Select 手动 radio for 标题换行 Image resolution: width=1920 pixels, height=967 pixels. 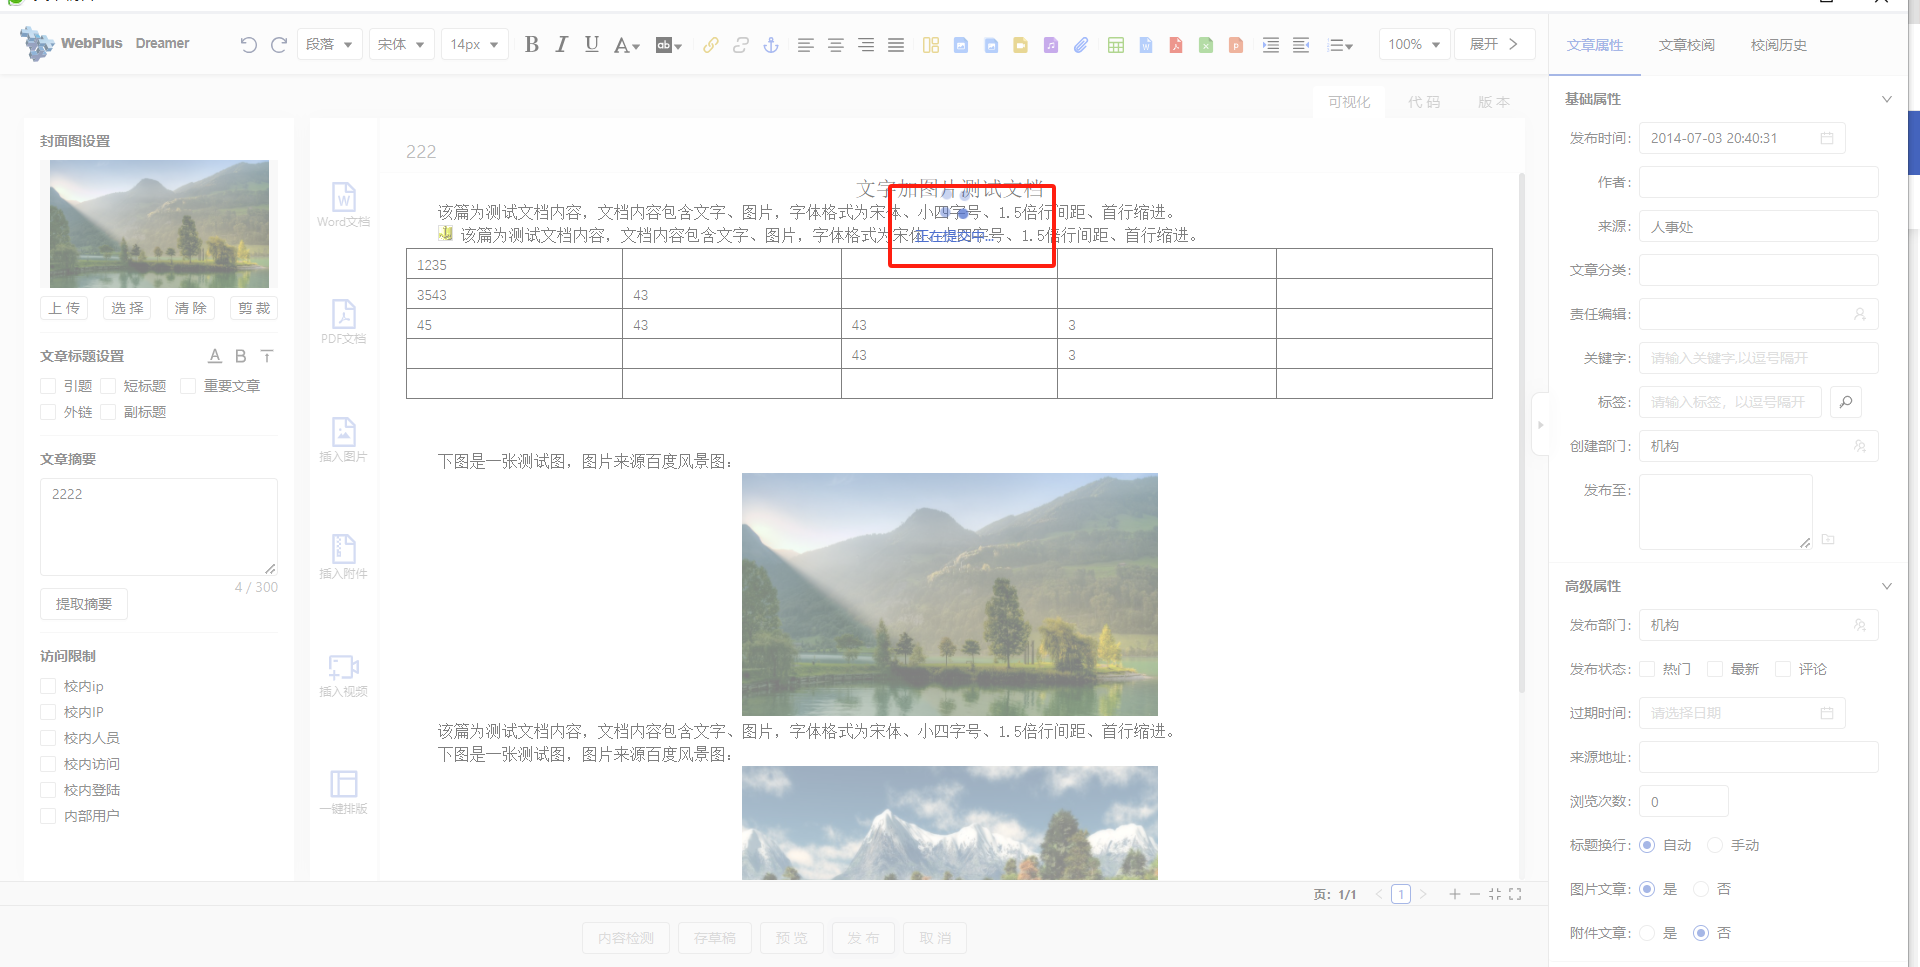click(1715, 845)
